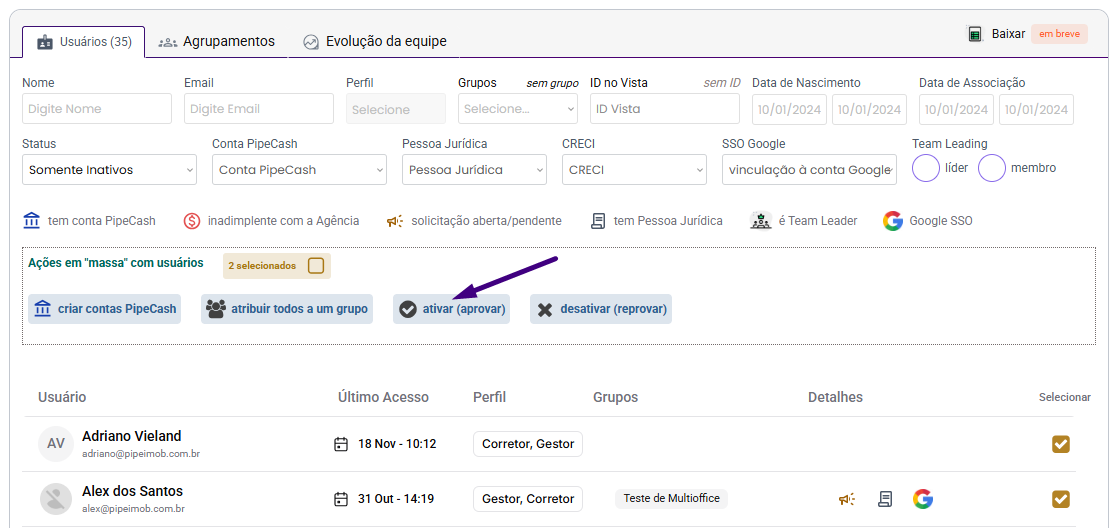Viewport: 1115px width, 528px height.
Task: Click the ativar (aprovar) button
Action: [452, 309]
